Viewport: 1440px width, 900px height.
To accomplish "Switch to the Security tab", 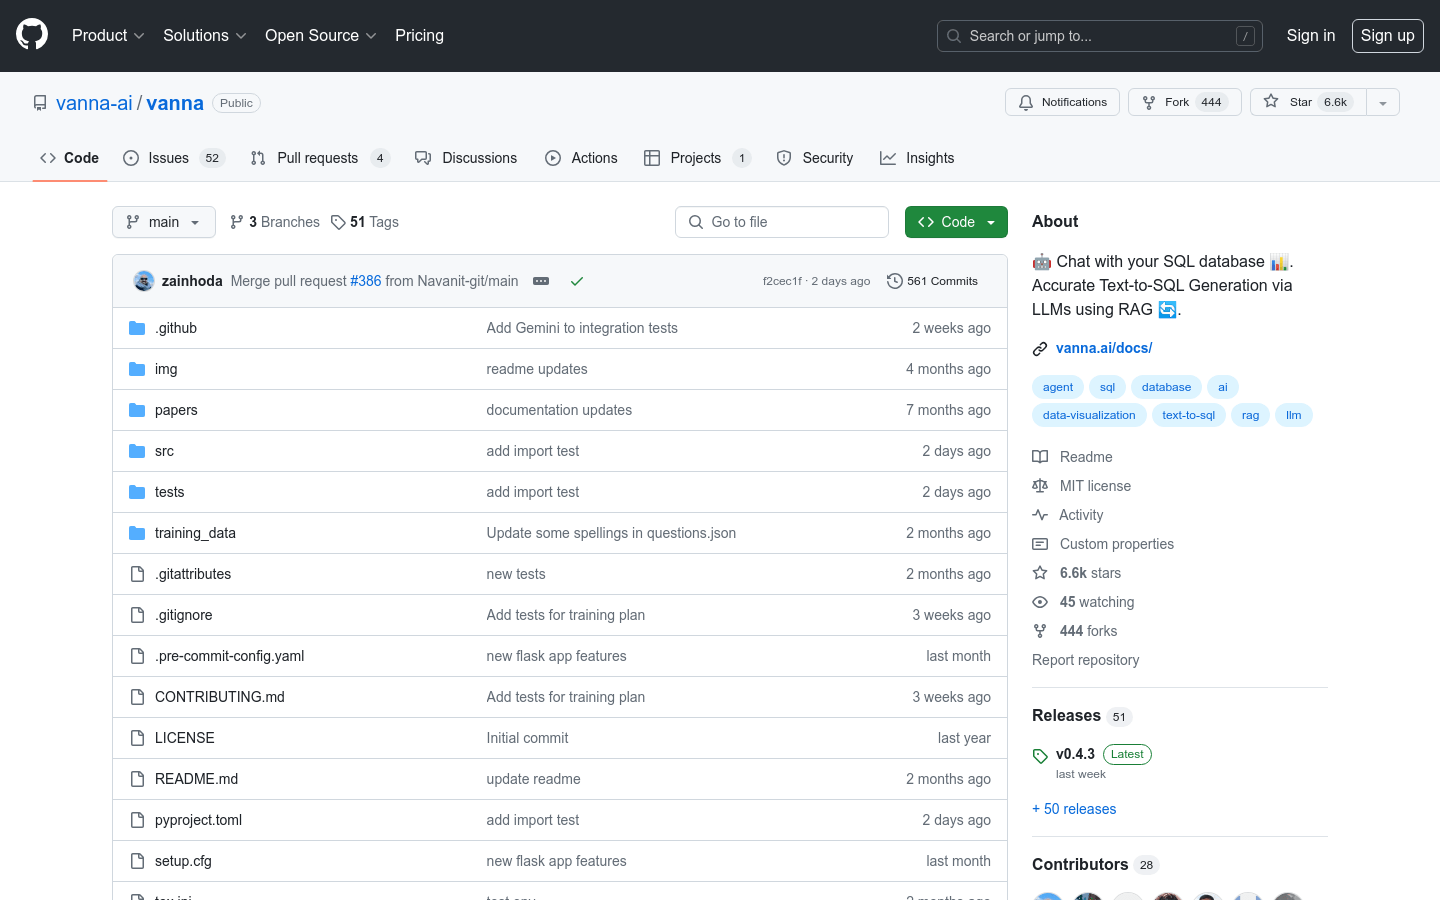I will click(814, 158).
